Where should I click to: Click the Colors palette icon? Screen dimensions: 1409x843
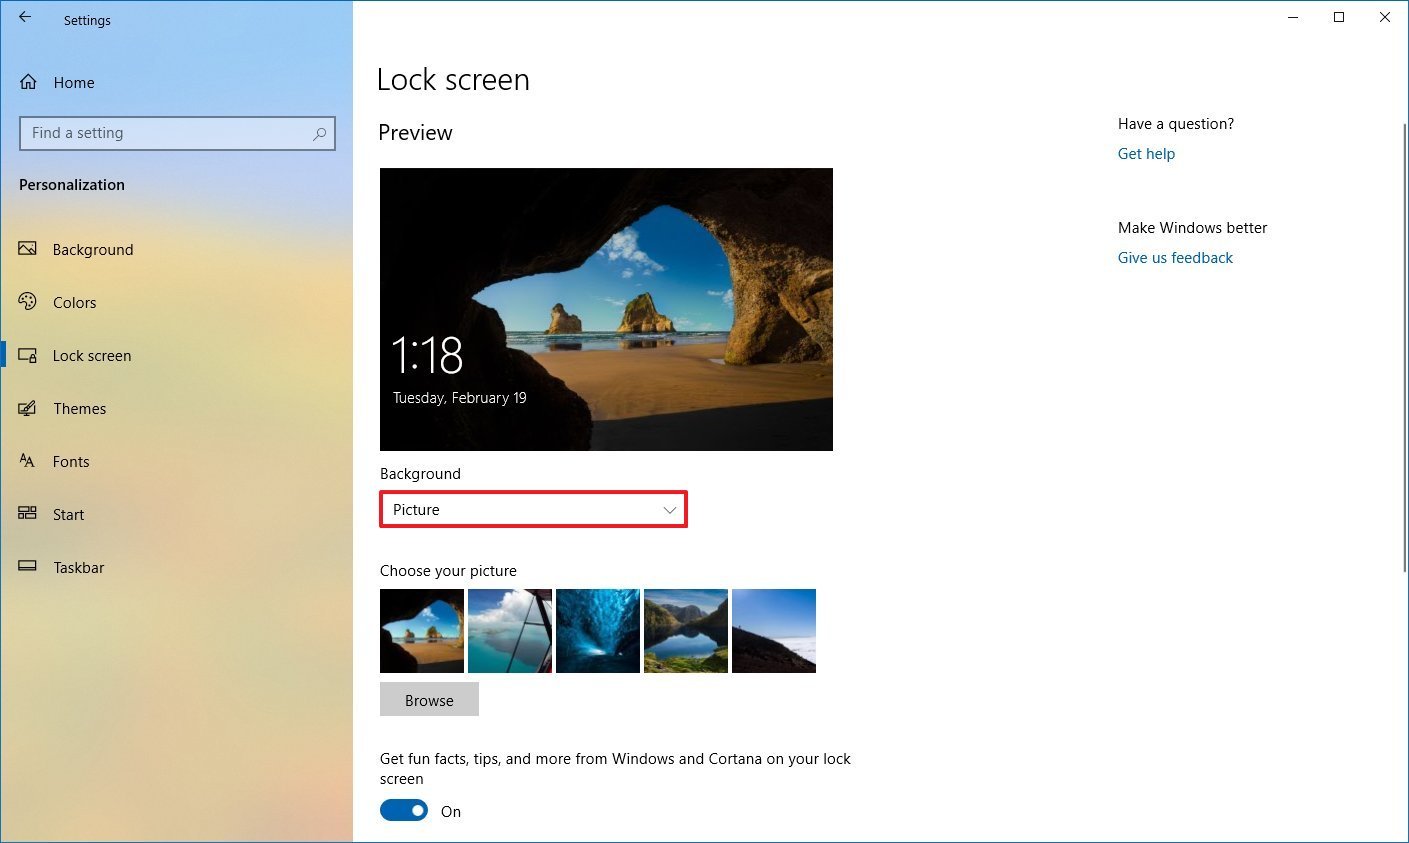[x=28, y=302]
